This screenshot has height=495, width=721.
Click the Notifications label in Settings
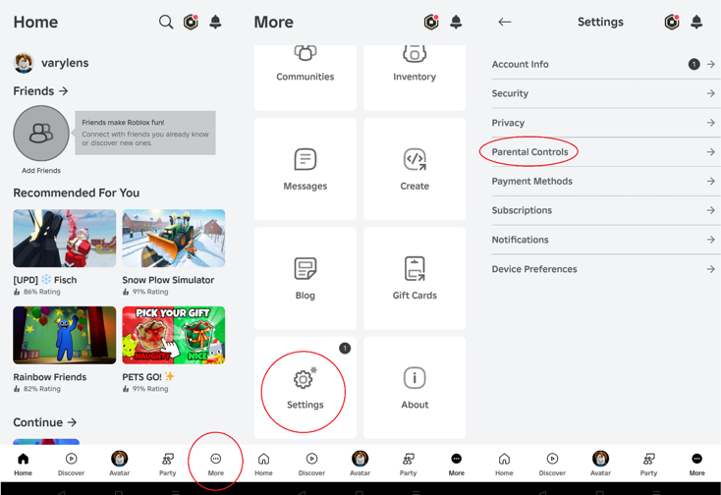coord(520,239)
